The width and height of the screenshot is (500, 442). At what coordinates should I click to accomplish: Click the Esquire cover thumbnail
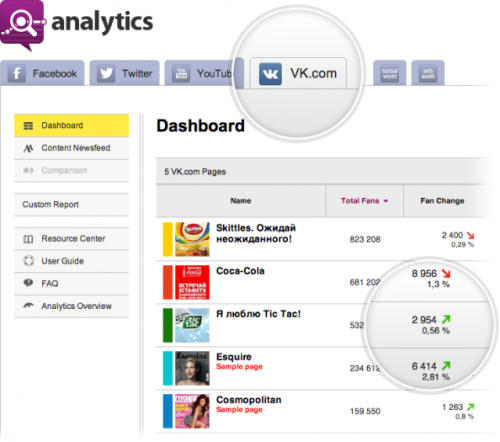192,368
